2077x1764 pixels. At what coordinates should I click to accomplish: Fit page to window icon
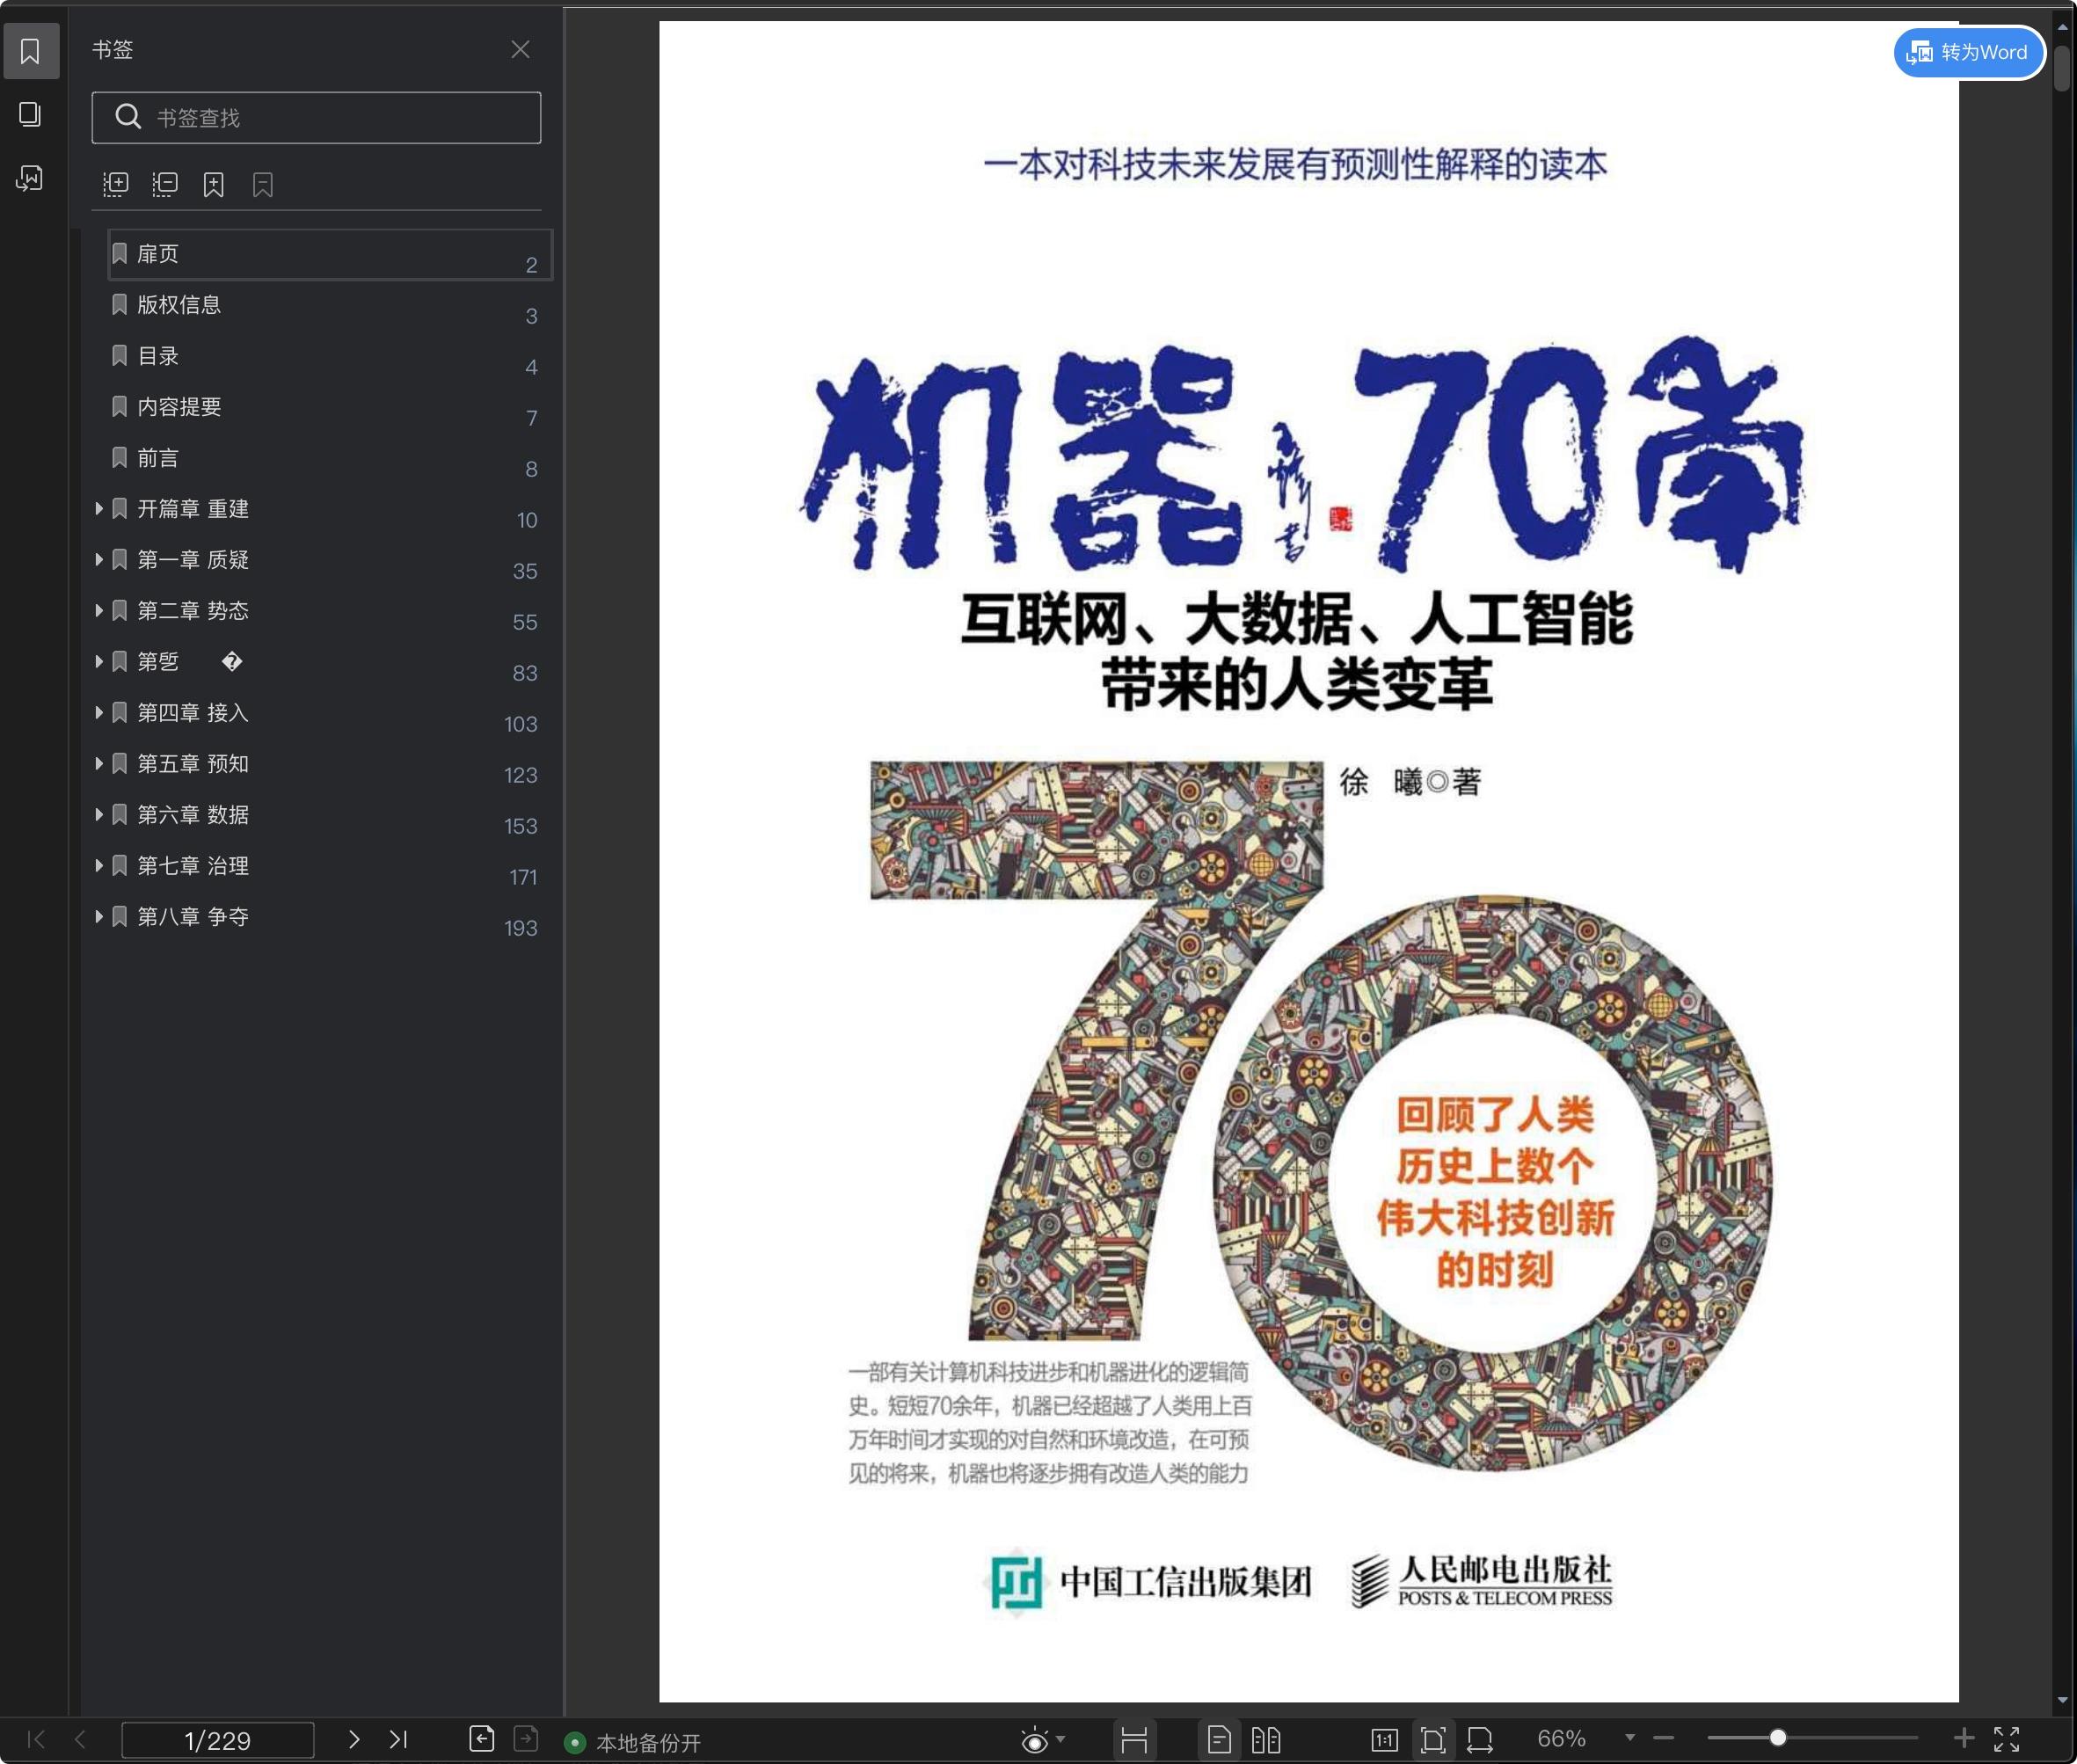click(x=1433, y=1740)
